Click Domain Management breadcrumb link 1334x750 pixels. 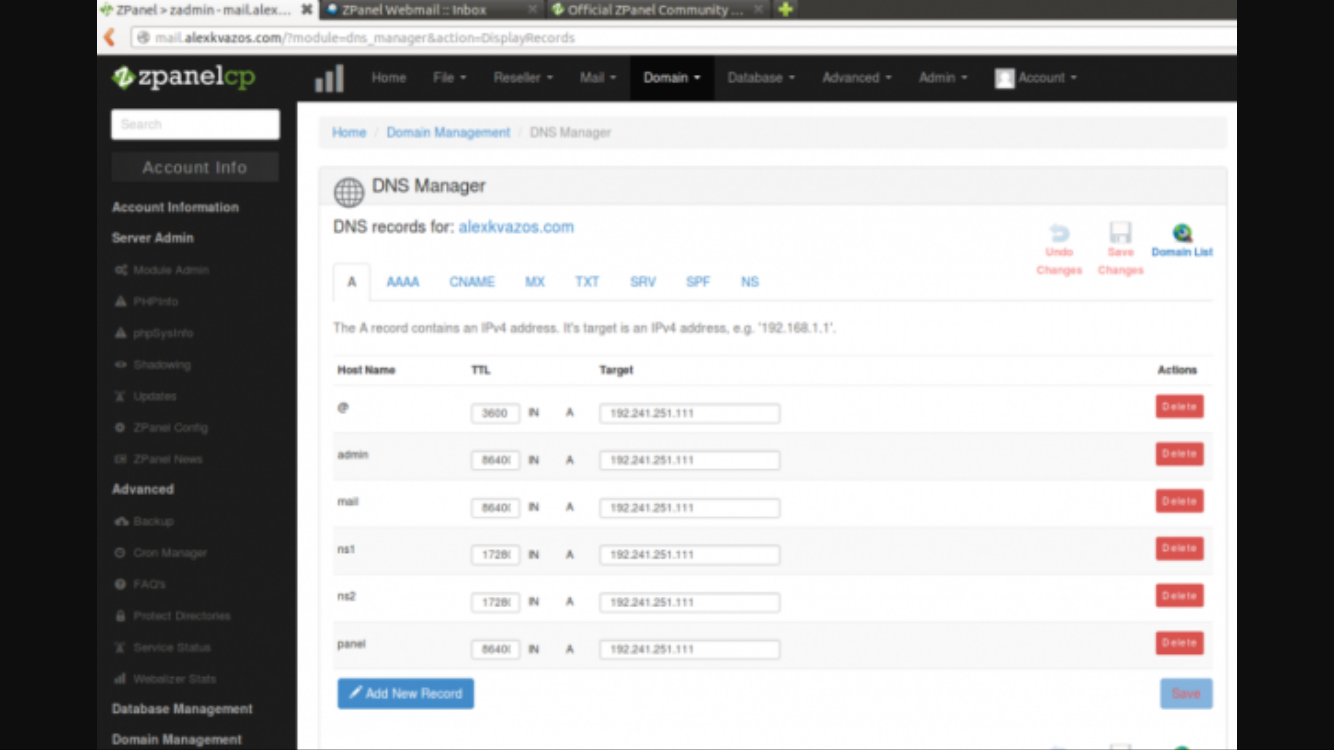[448, 132]
